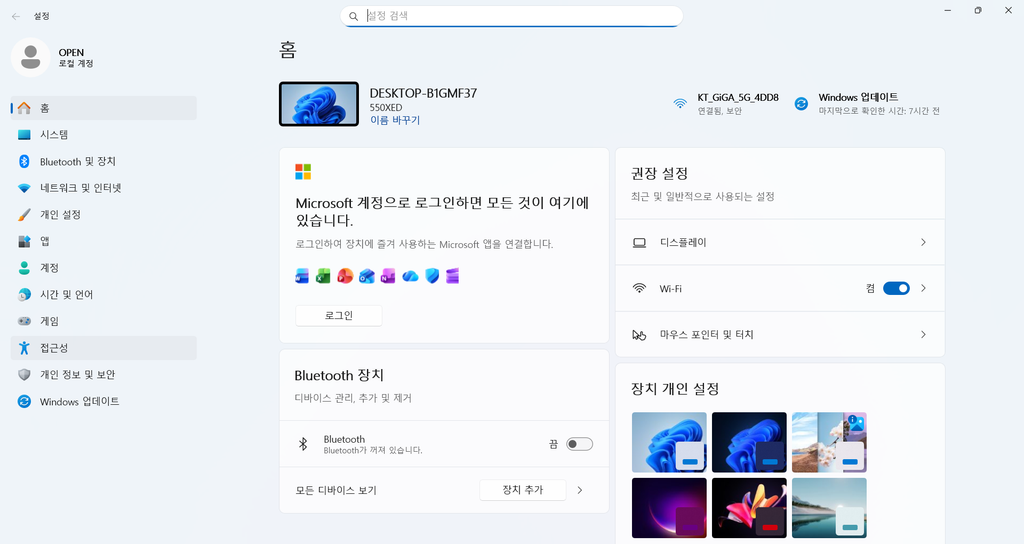Select the dark blue bloom theme
1024x544 pixels.
click(x=749, y=442)
